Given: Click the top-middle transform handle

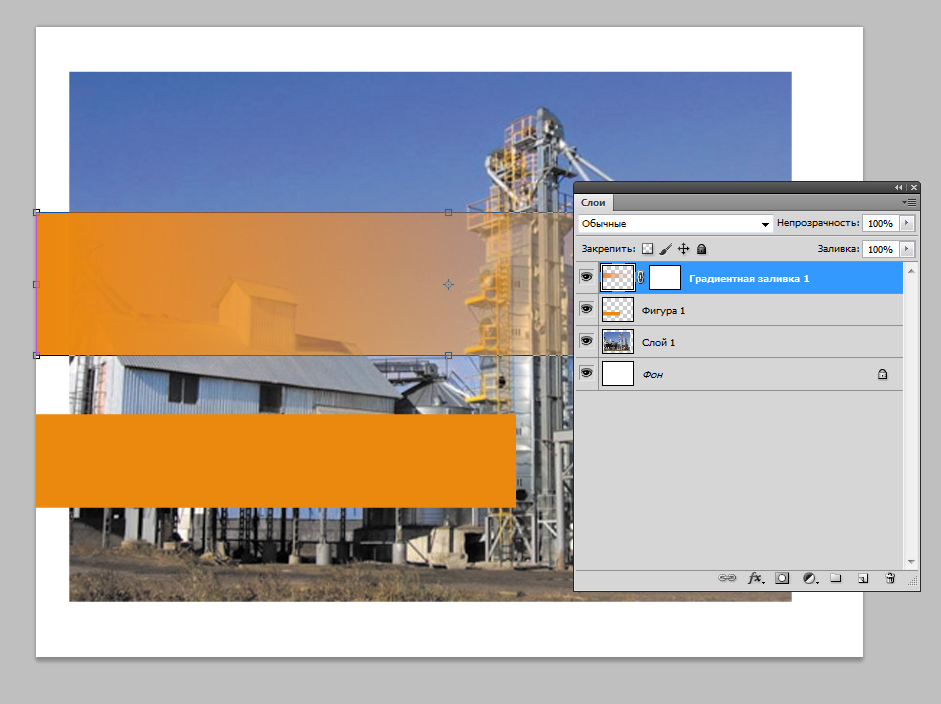Looking at the screenshot, I should [x=448, y=212].
